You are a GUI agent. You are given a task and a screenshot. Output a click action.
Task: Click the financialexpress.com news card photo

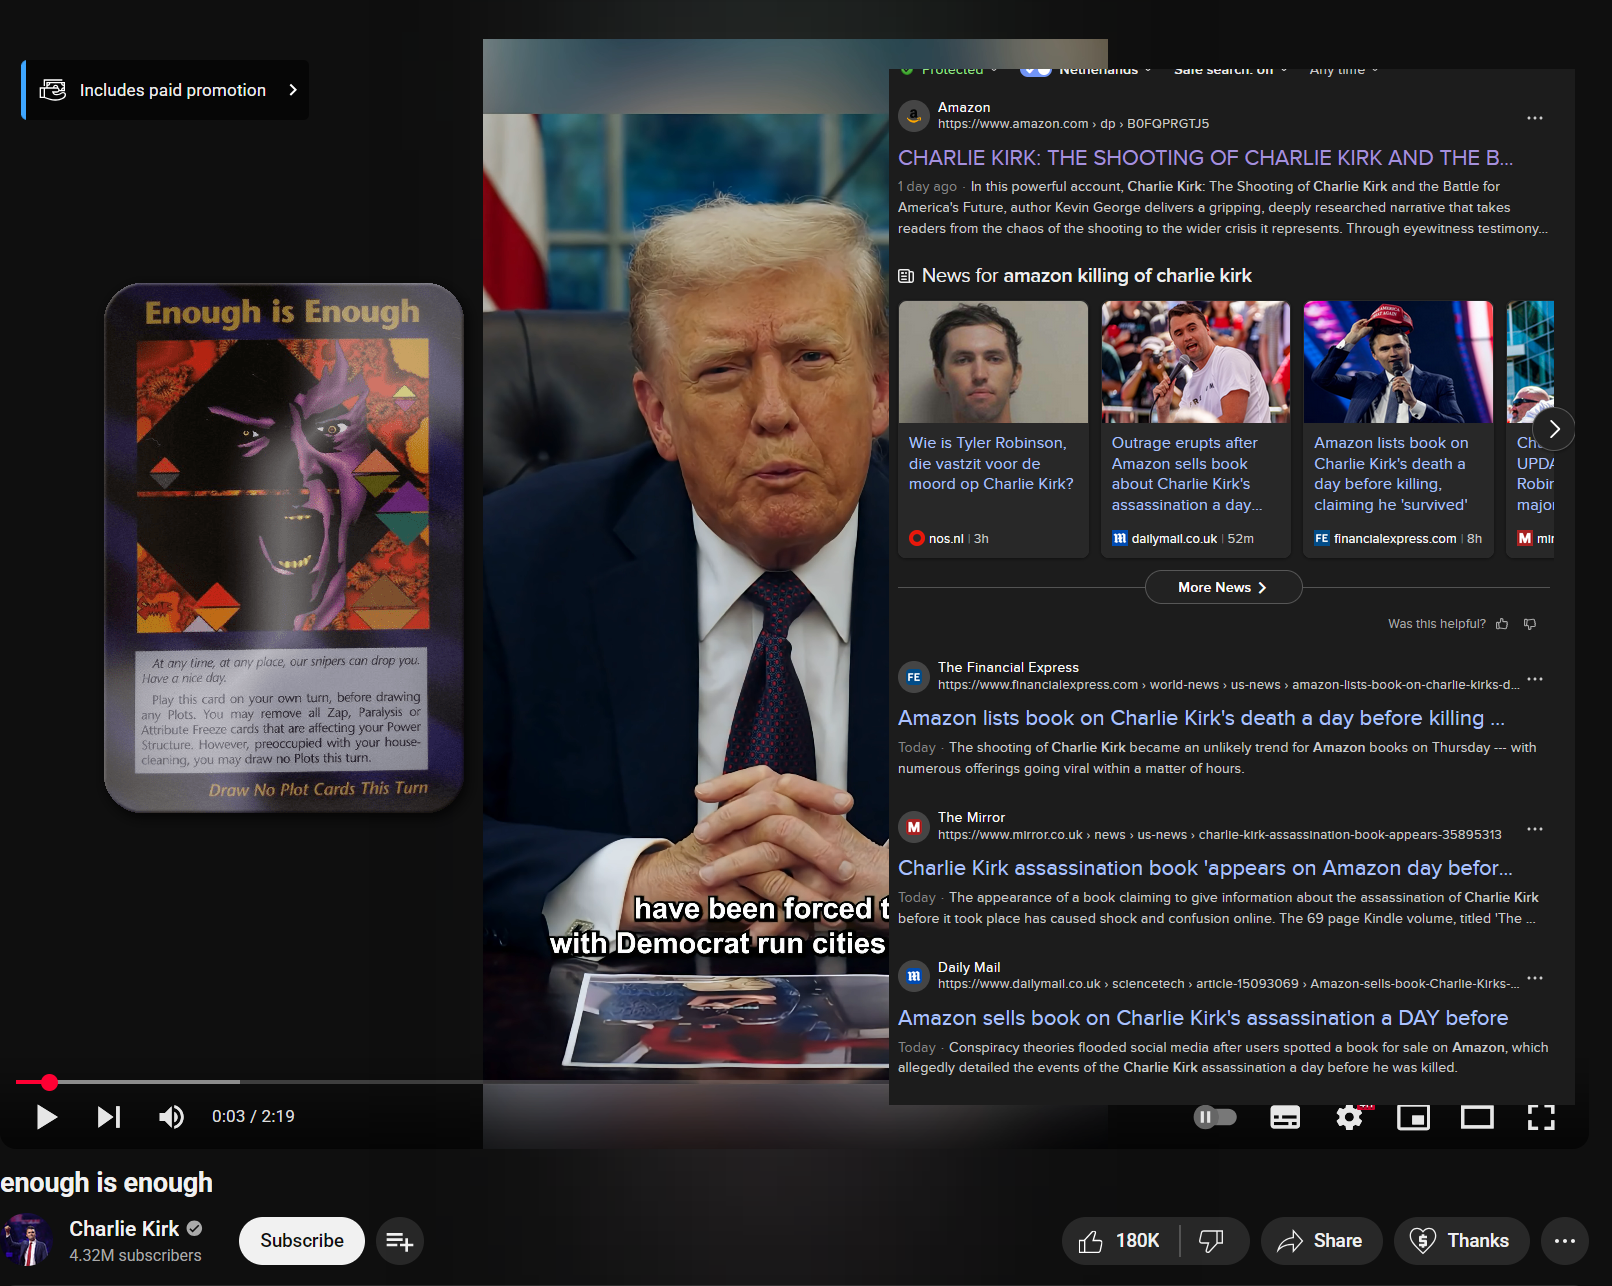[1398, 362]
